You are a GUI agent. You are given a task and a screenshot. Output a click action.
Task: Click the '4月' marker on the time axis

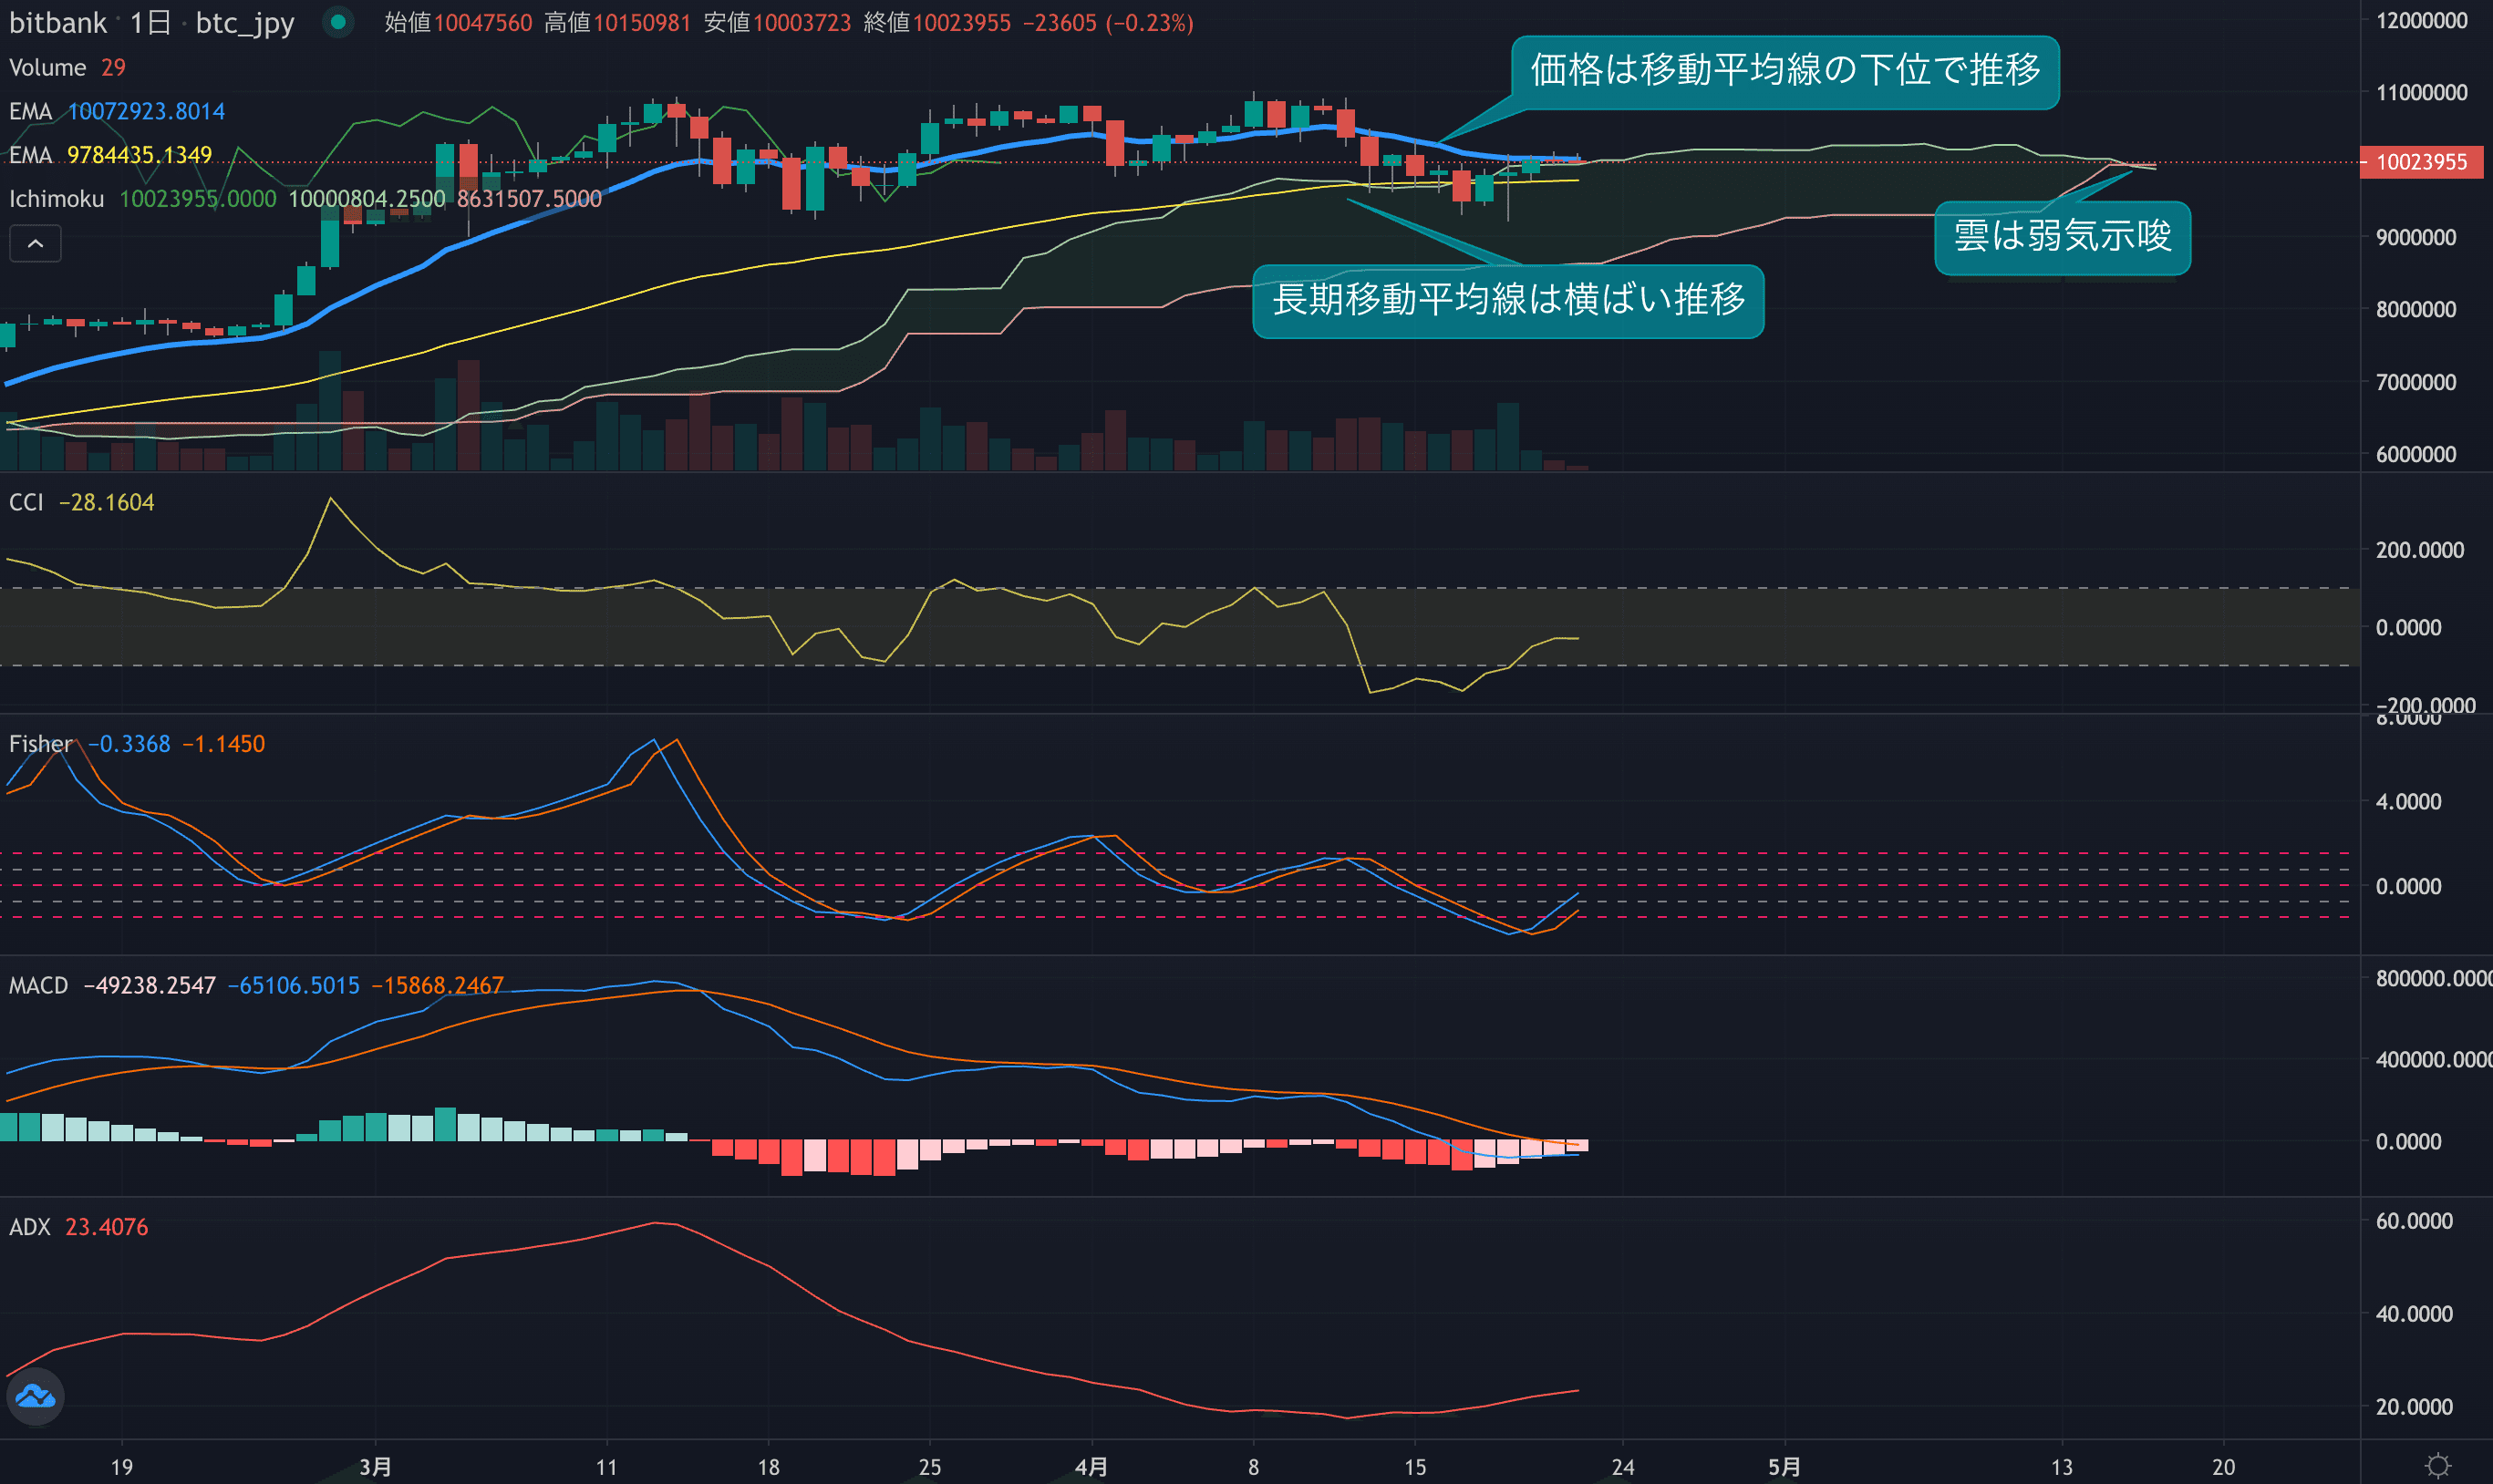coord(1091,1466)
